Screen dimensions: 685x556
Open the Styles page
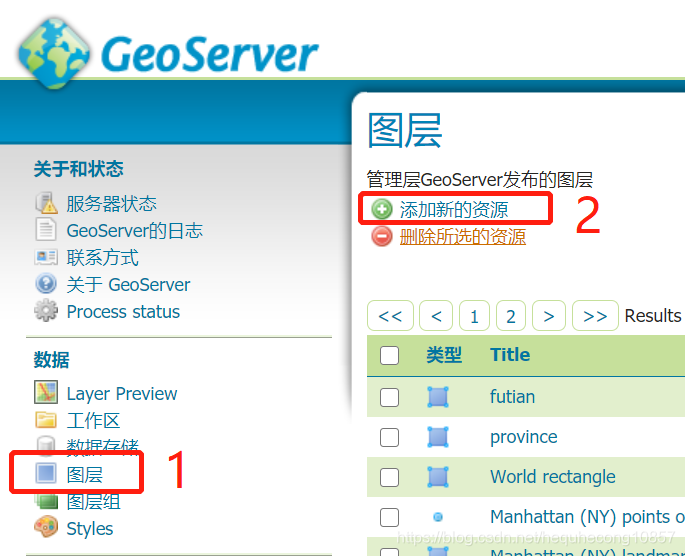(x=90, y=528)
